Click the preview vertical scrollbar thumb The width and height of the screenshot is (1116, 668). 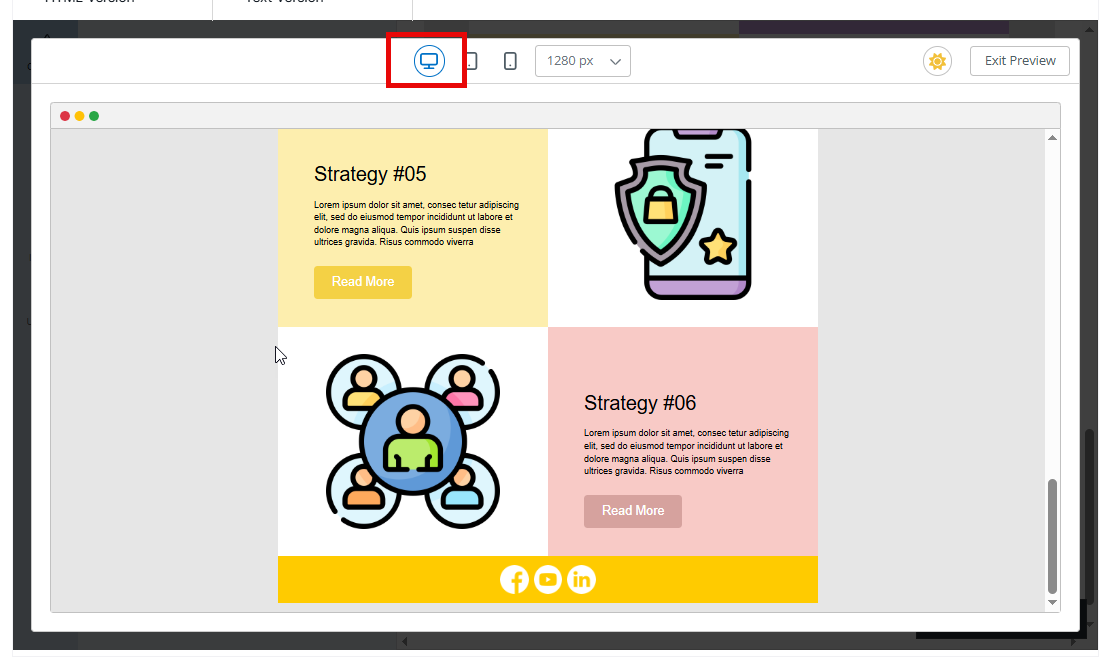point(1052,536)
